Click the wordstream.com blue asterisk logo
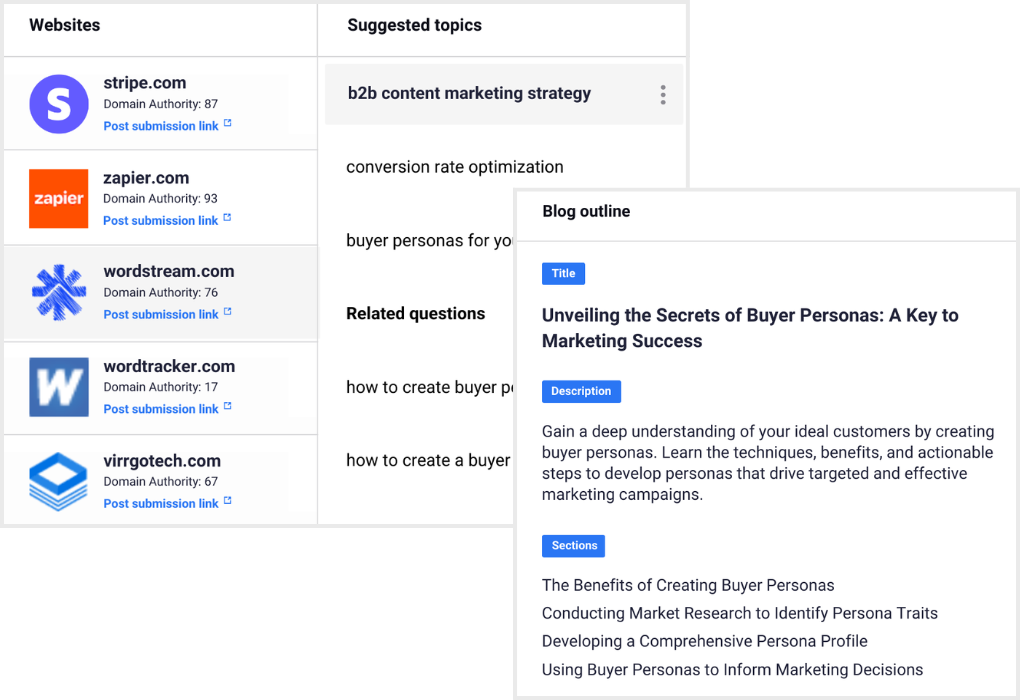This screenshot has width=1020, height=700. (59, 292)
